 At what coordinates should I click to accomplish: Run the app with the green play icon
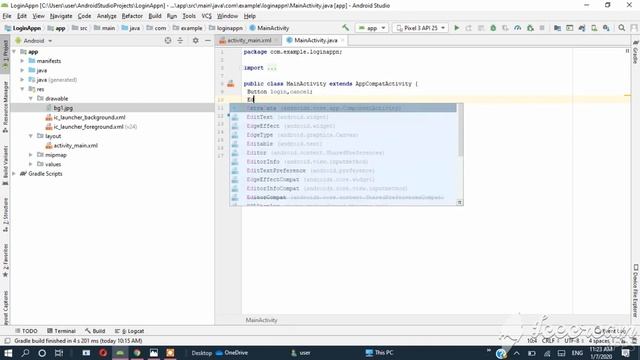click(x=457, y=28)
